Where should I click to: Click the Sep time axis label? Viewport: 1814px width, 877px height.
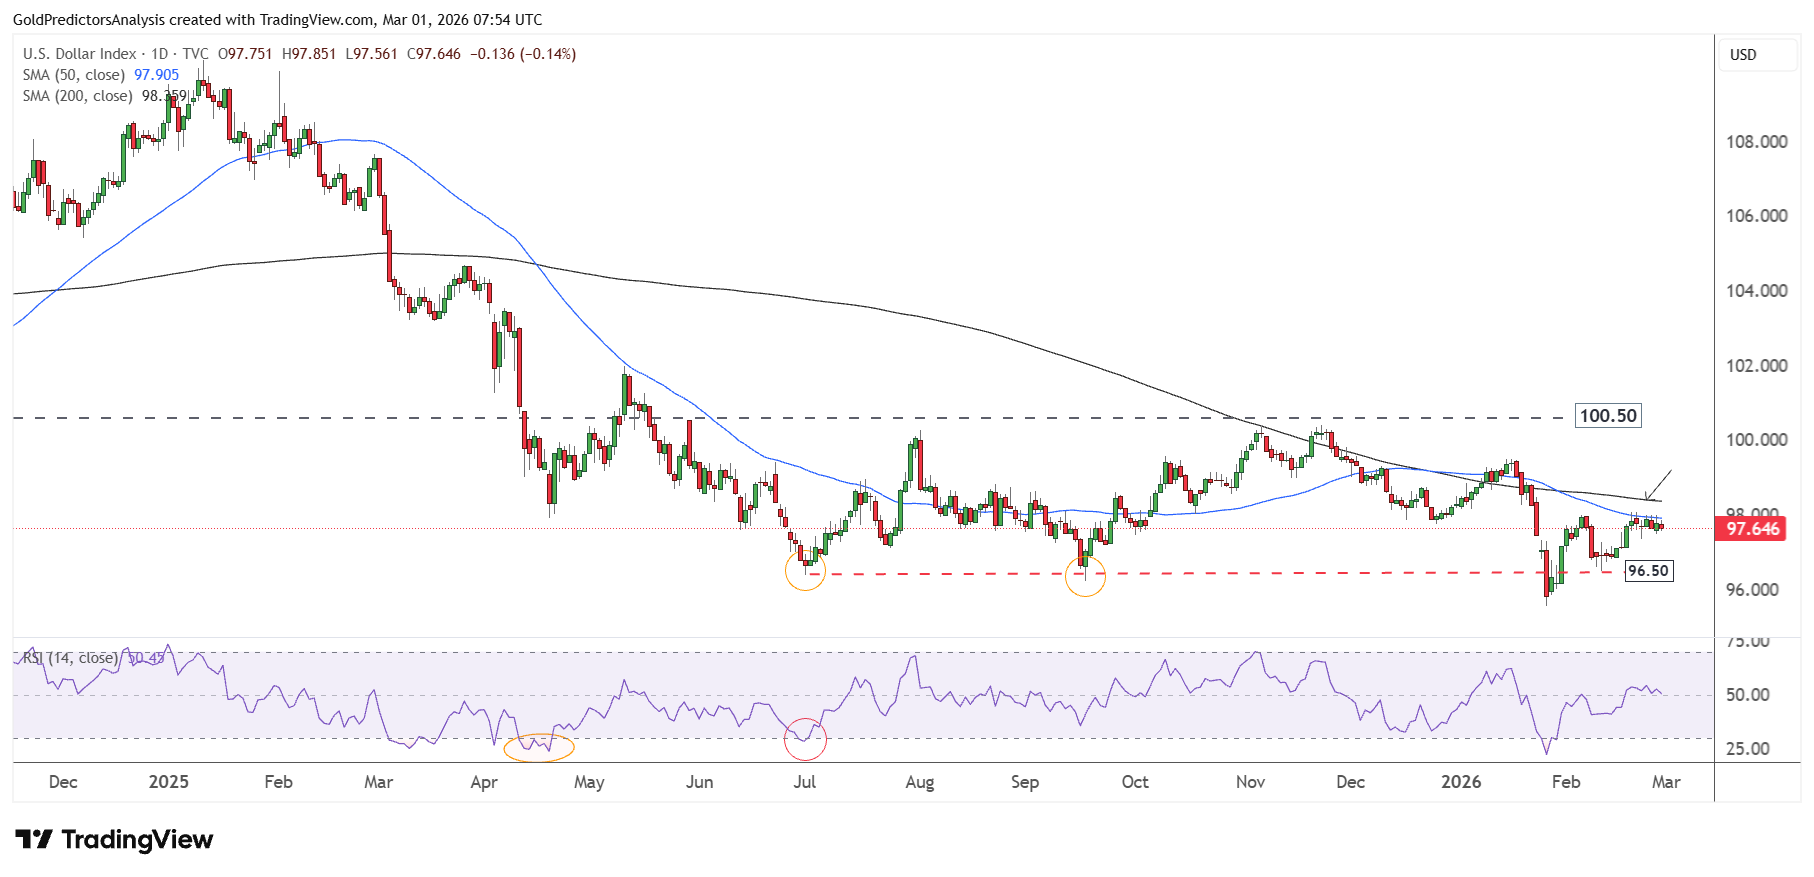tap(1025, 782)
